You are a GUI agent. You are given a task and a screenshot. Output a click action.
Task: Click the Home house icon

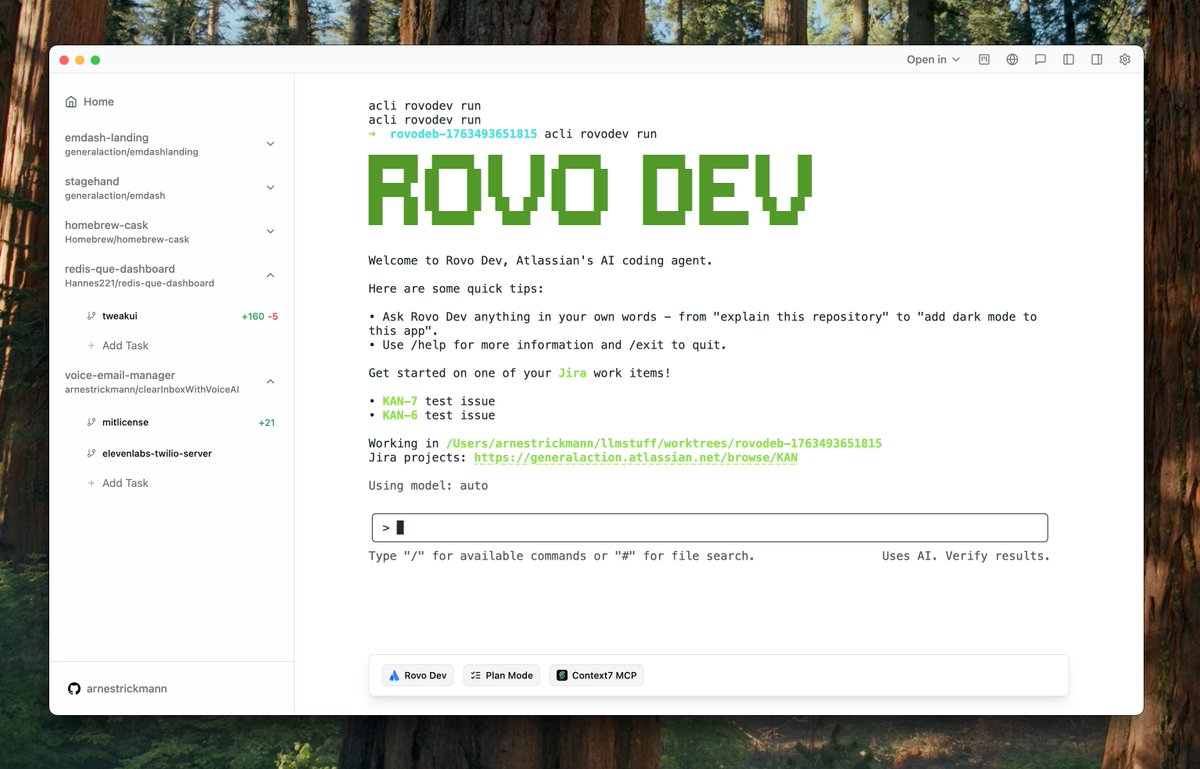point(71,102)
